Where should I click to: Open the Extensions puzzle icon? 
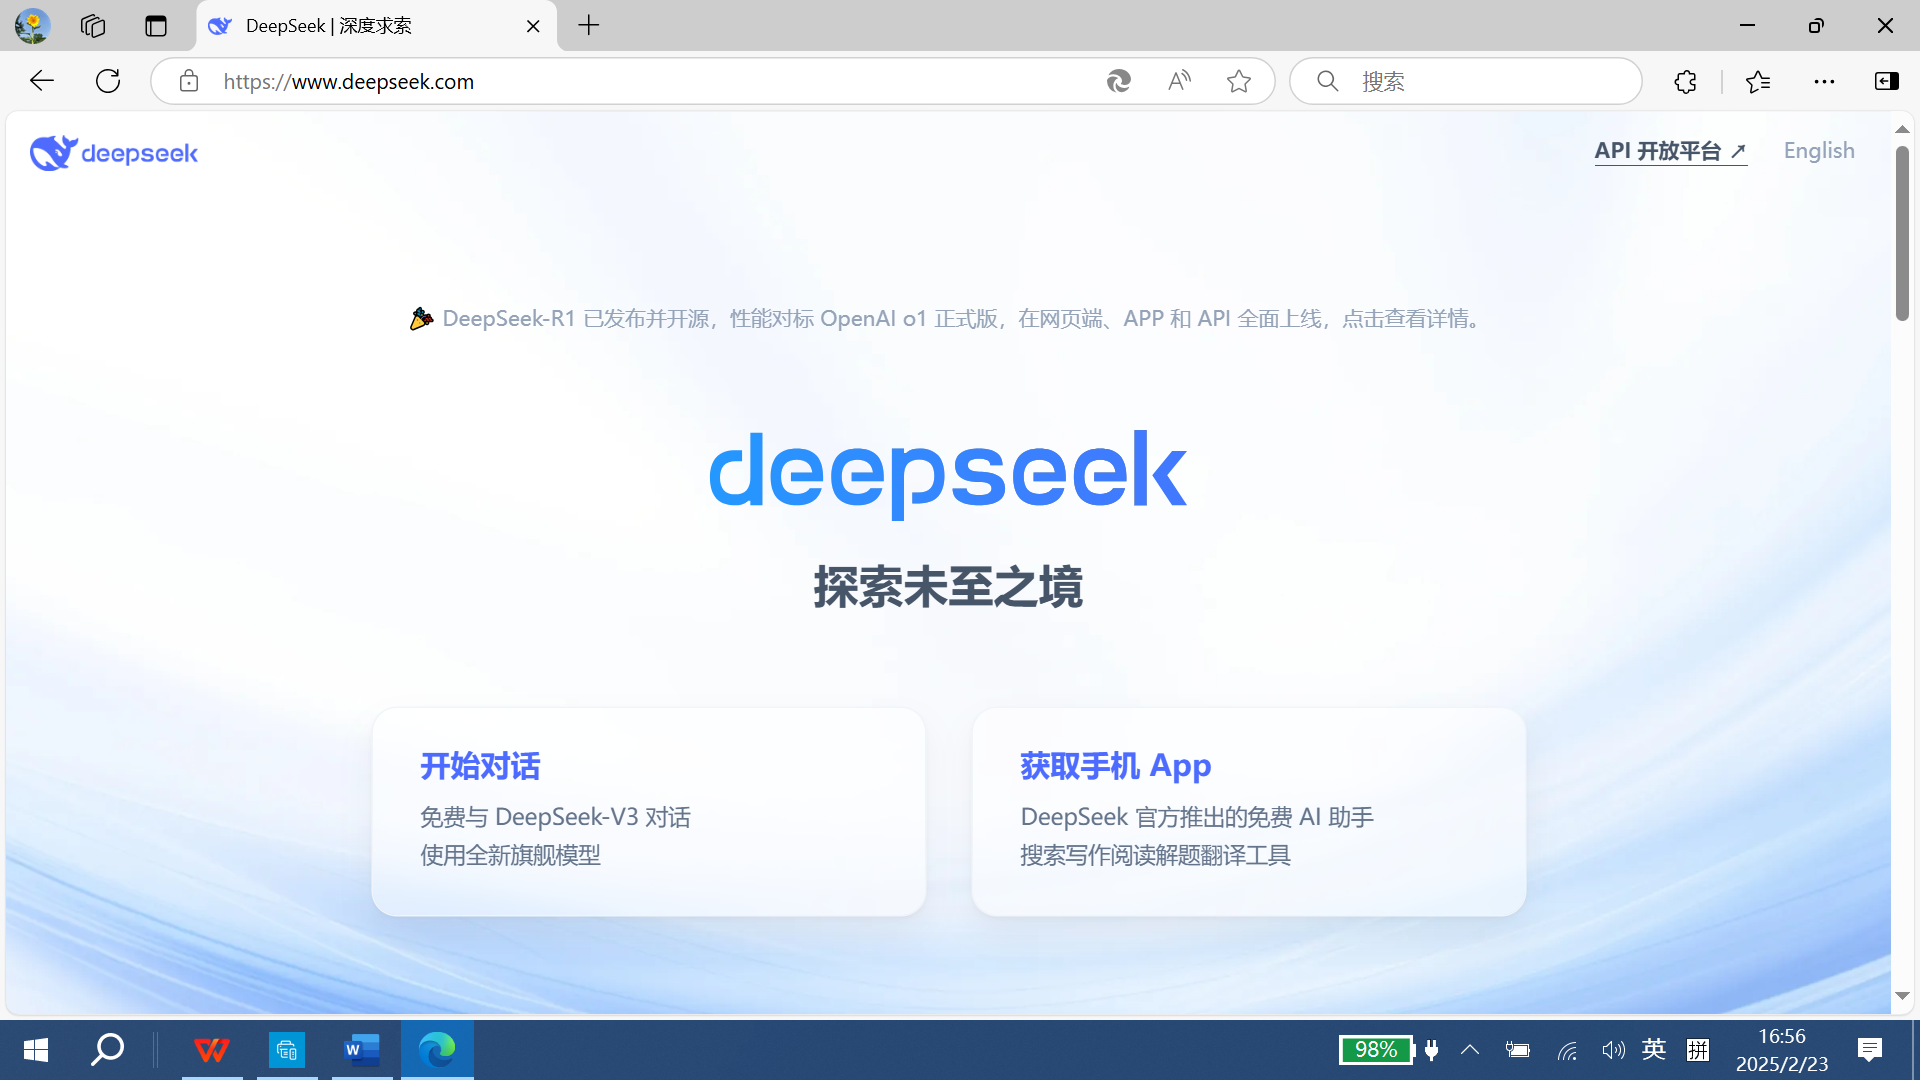pyautogui.click(x=1686, y=81)
